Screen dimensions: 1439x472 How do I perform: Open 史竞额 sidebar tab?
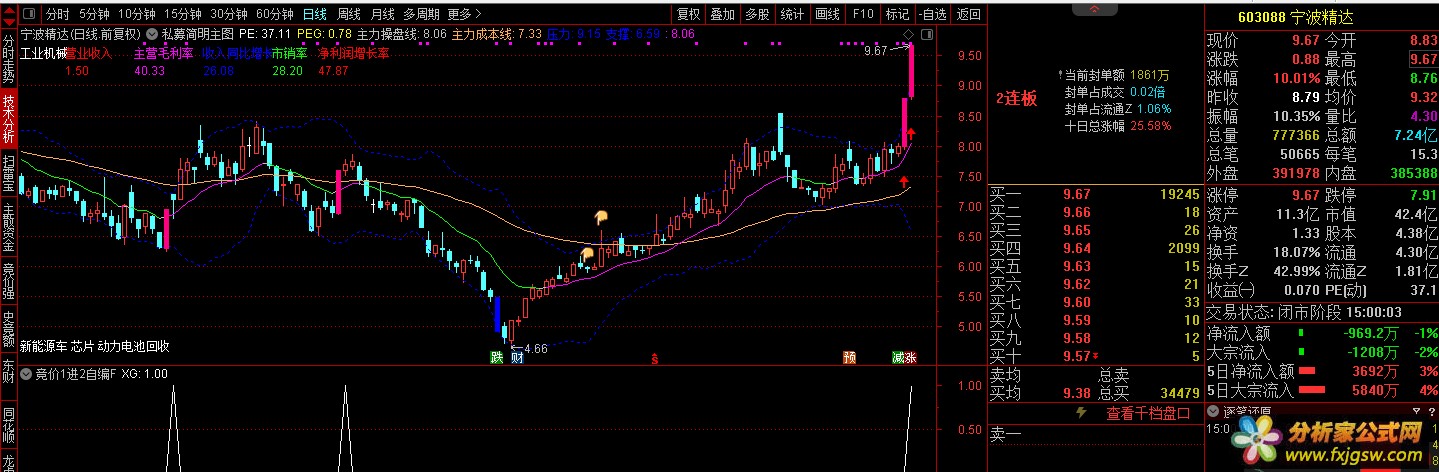pos(8,329)
